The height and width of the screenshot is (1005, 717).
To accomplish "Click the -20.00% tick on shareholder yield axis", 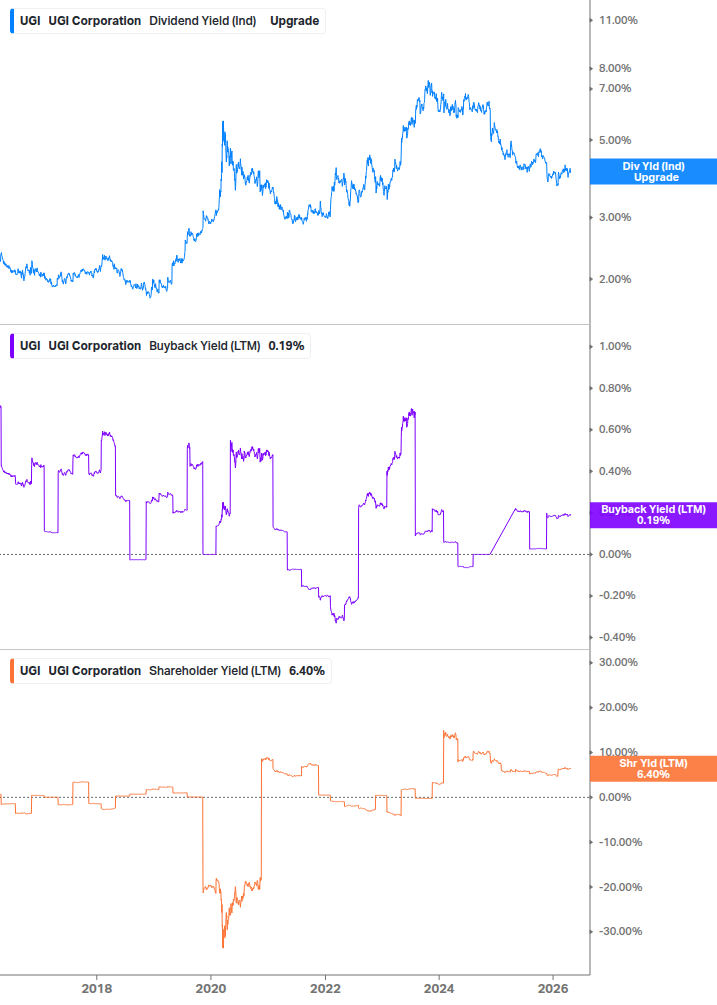I will (620, 887).
